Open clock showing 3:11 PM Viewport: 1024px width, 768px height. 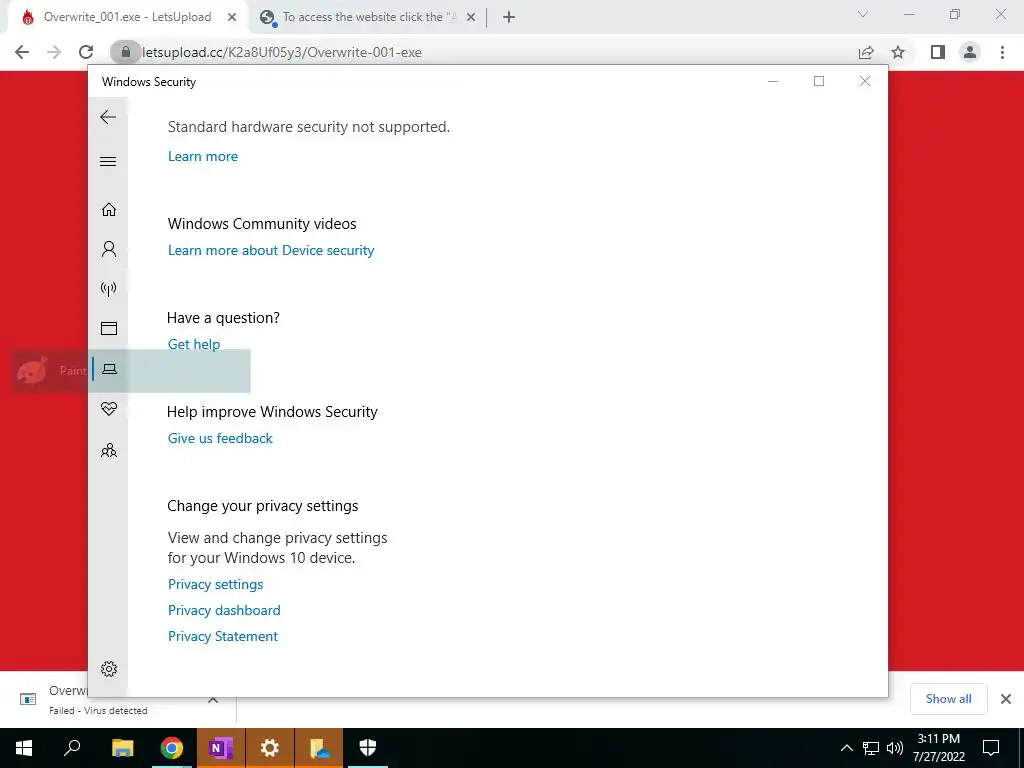tap(938, 748)
